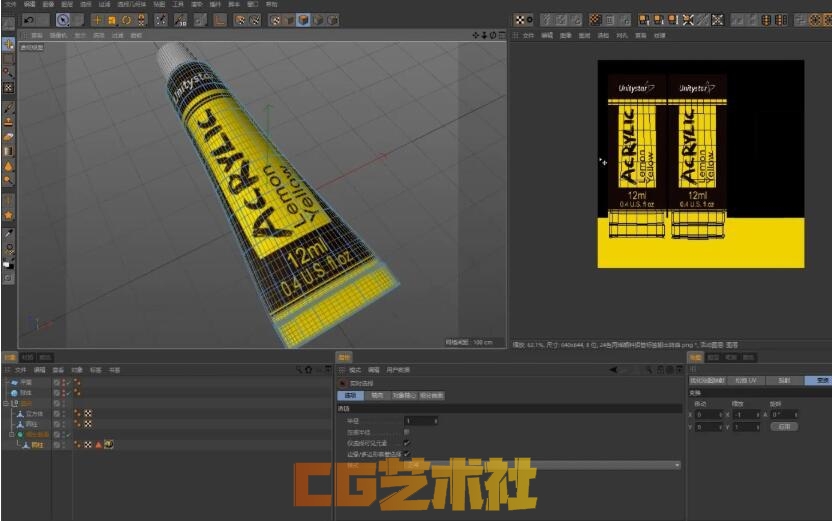This screenshot has width=832, height=521.
Task: Click the radius field stepper arrows
Action: tap(436, 421)
